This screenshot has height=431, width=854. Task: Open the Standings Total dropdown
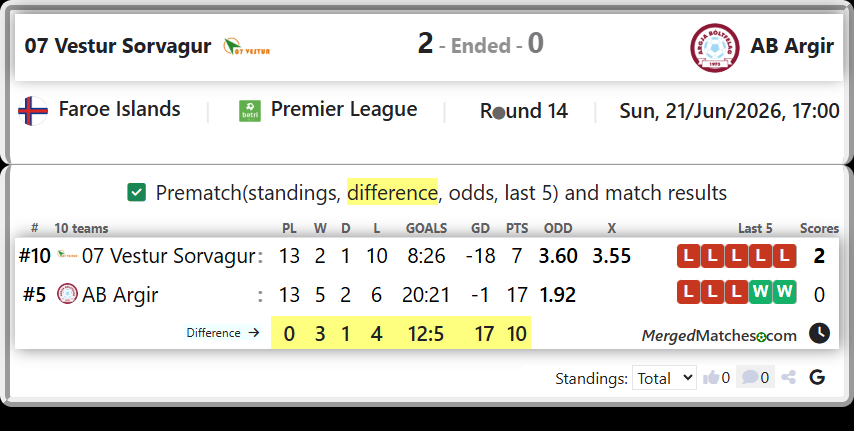[664, 378]
